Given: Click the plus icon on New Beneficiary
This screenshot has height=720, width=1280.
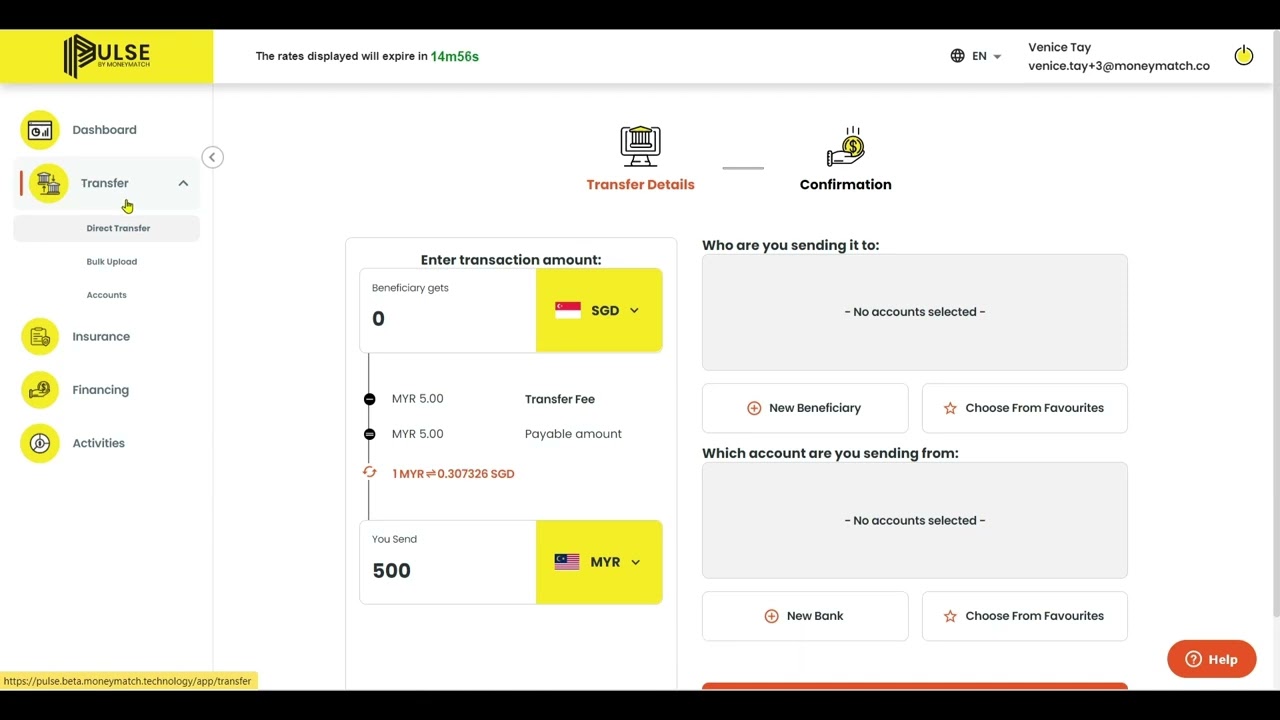Looking at the screenshot, I should pyautogui.click(x=754, y=408).
